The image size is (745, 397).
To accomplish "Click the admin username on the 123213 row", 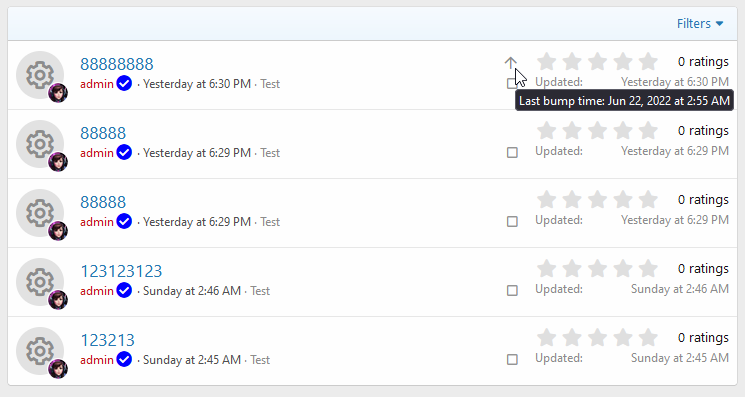I will [x=97, y=360].
